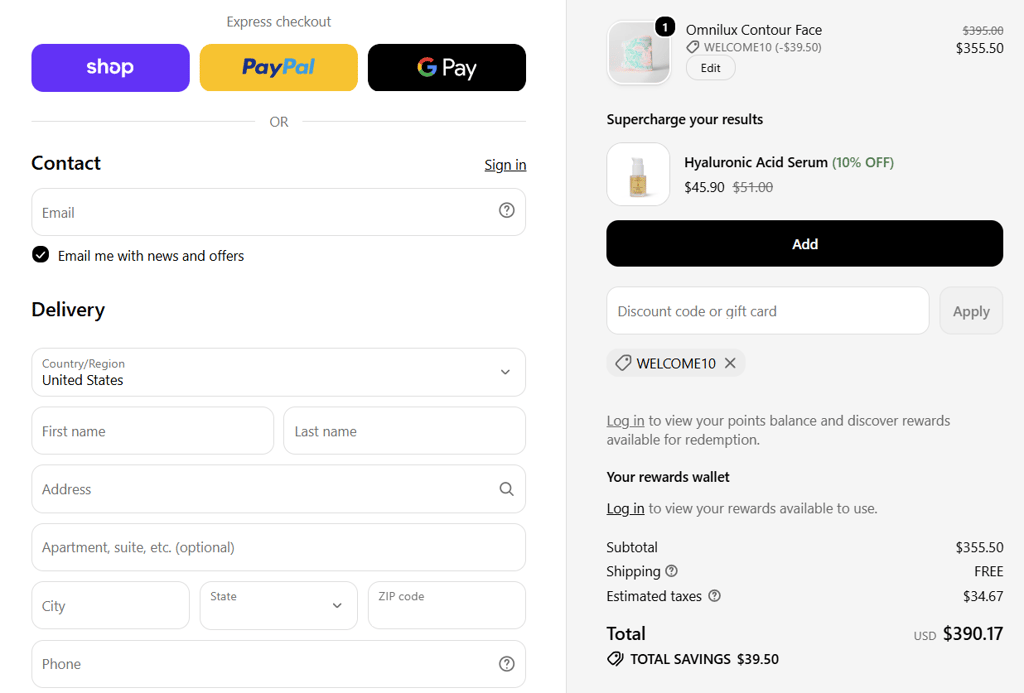Remove the WELCOME10 discount code

coord(730,363)
